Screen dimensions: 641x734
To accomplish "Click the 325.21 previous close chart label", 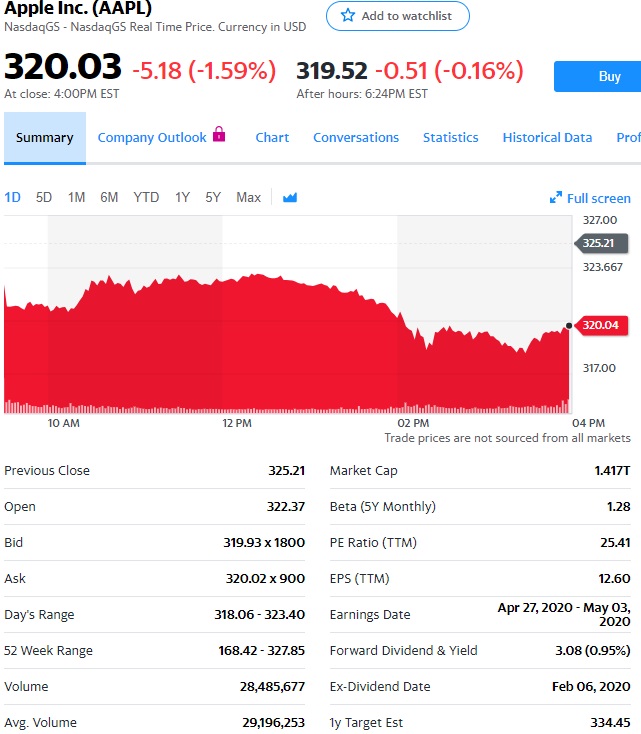I will (600, 243).
